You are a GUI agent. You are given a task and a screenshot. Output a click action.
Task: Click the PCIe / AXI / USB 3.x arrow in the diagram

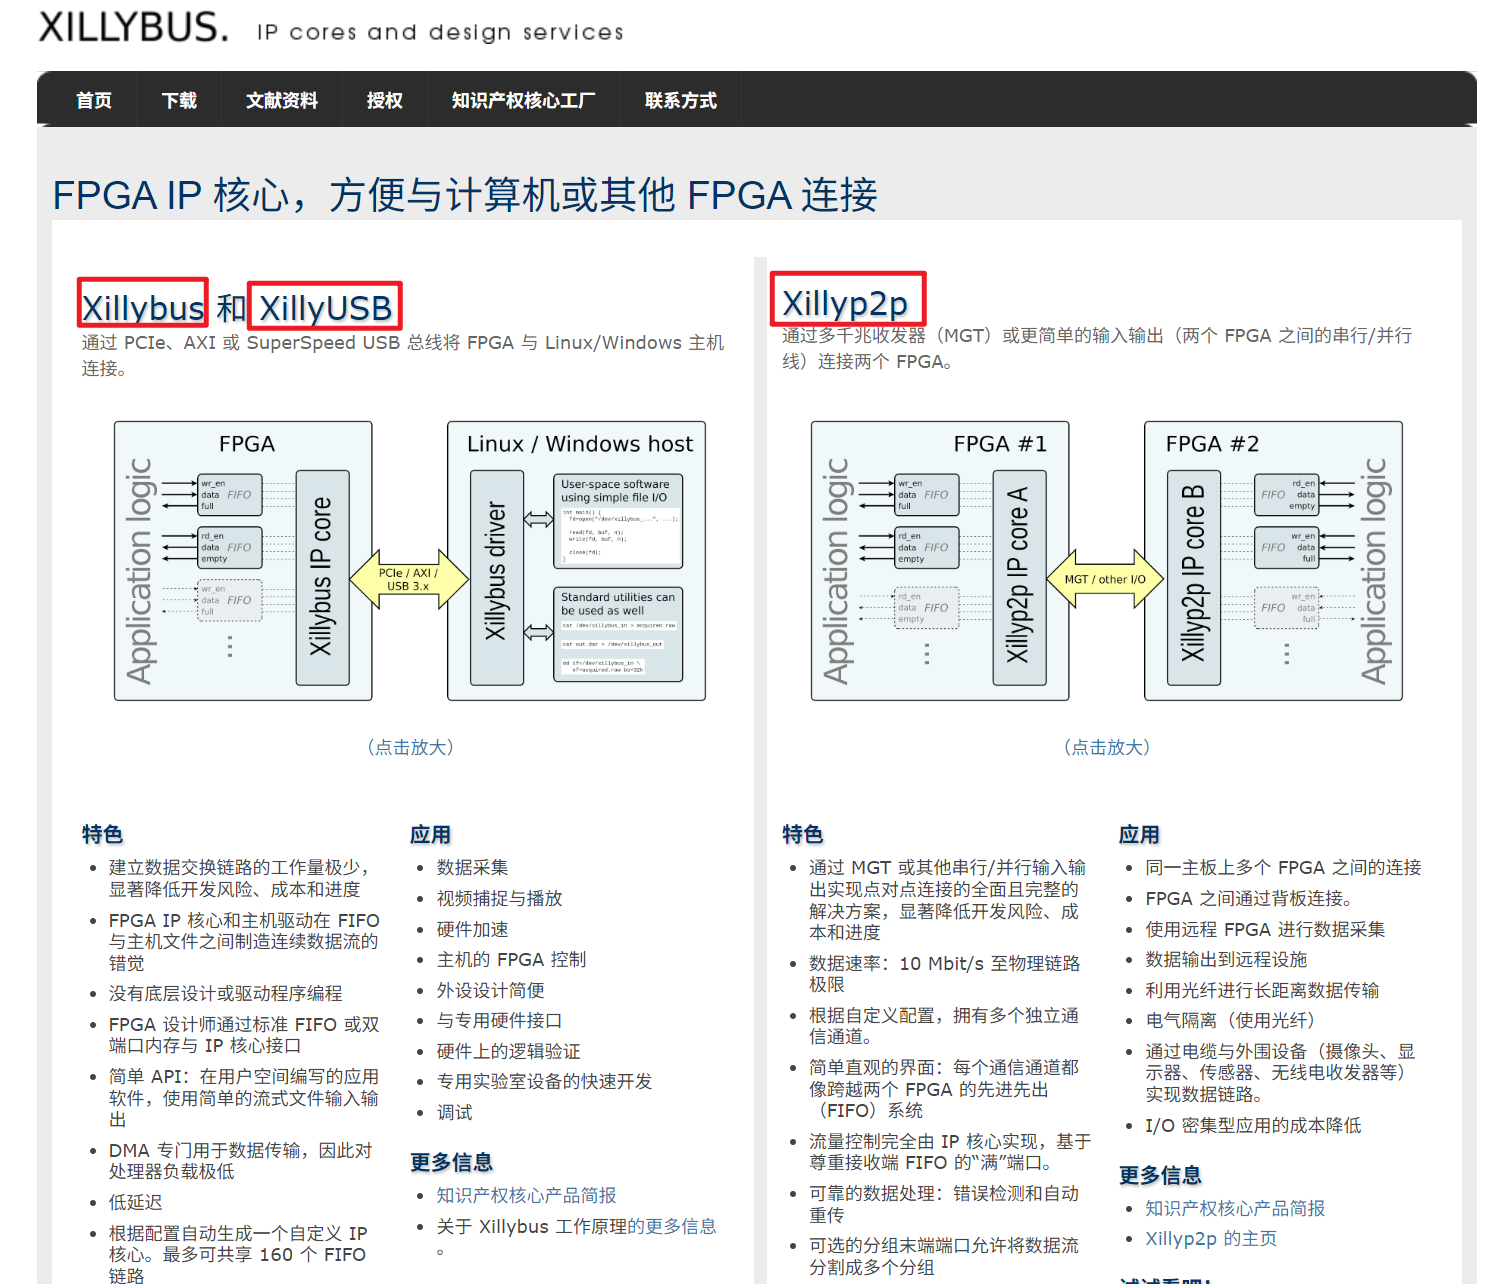pyautogui.click(x=409, y=579)
